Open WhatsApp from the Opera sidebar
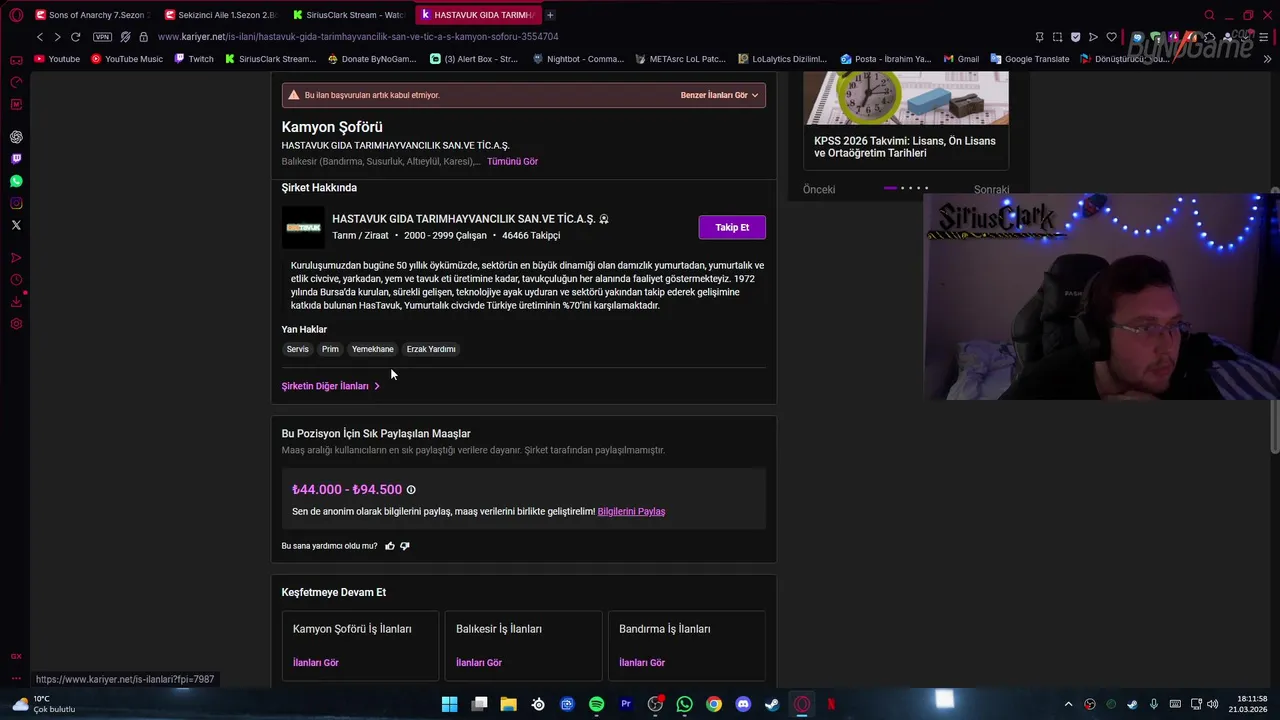 (16, 181)
